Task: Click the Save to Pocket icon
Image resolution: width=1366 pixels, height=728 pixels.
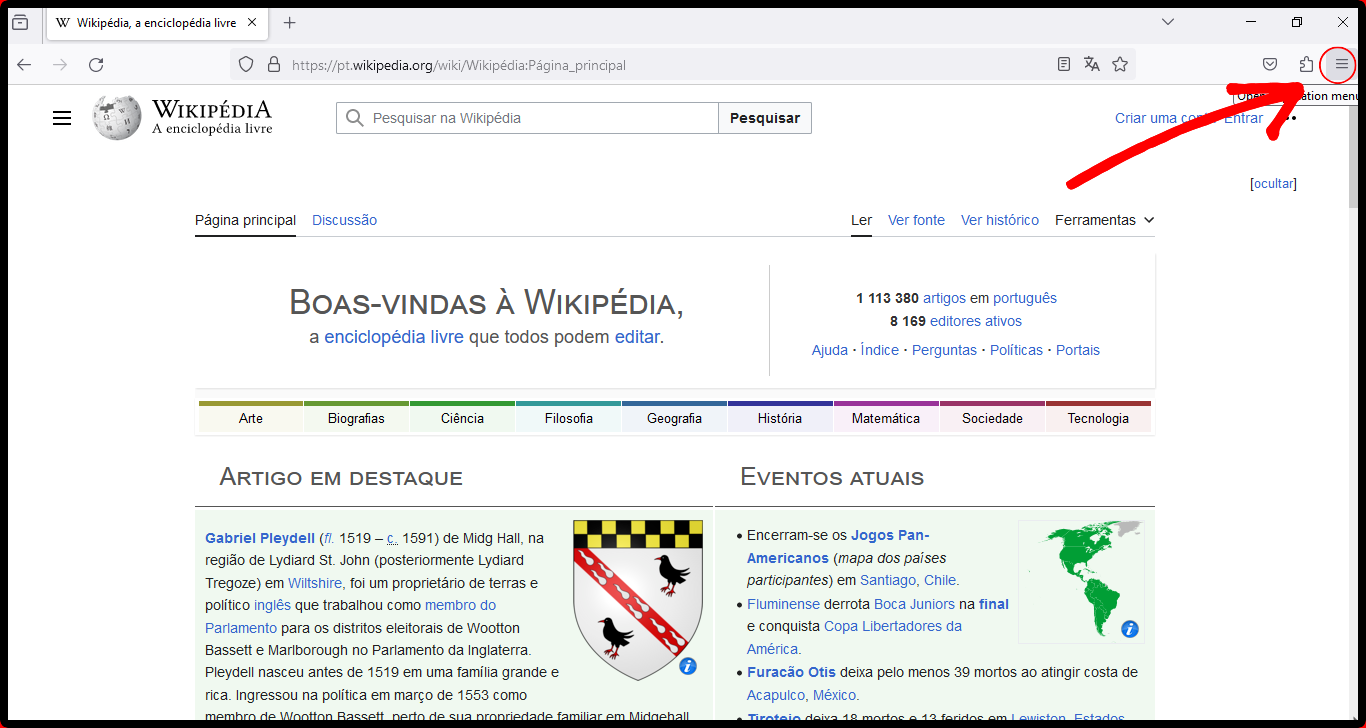Action: (x=1270, y=65)
